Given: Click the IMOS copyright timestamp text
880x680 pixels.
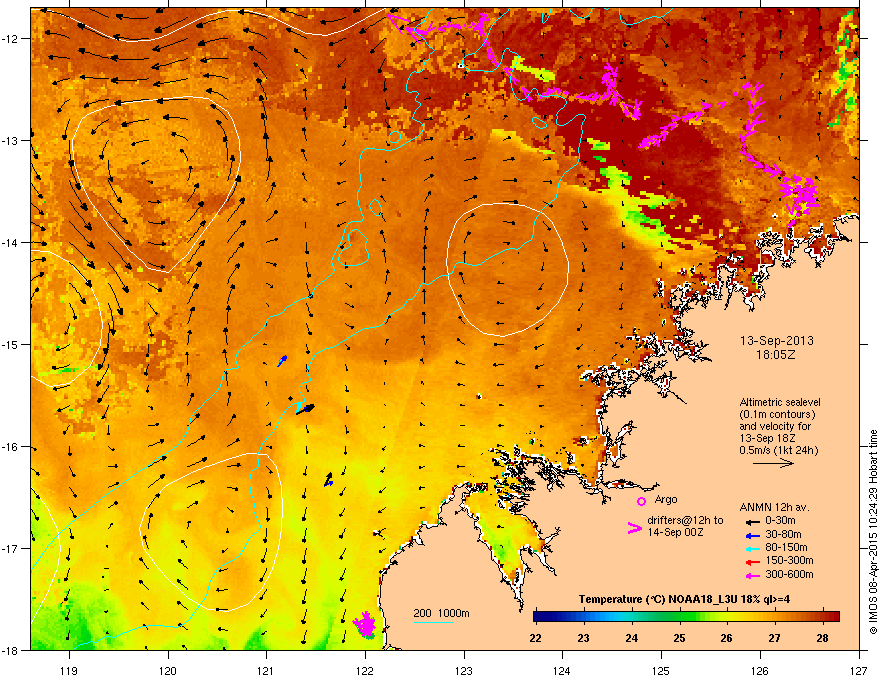Looking at the screenshot, I should (x=873, y=532).
